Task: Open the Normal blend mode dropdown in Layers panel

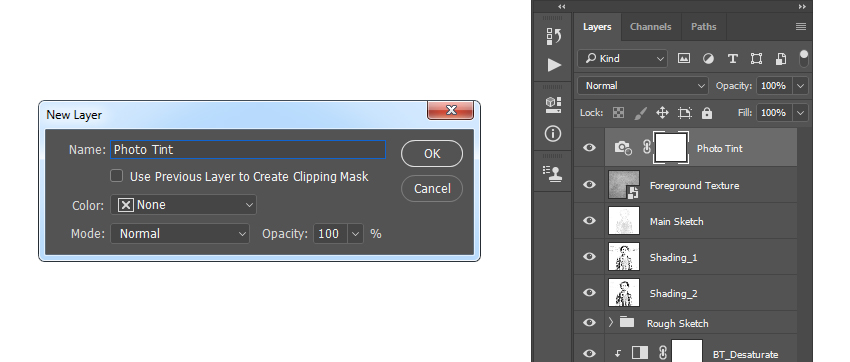Action: tap(643, 86)
